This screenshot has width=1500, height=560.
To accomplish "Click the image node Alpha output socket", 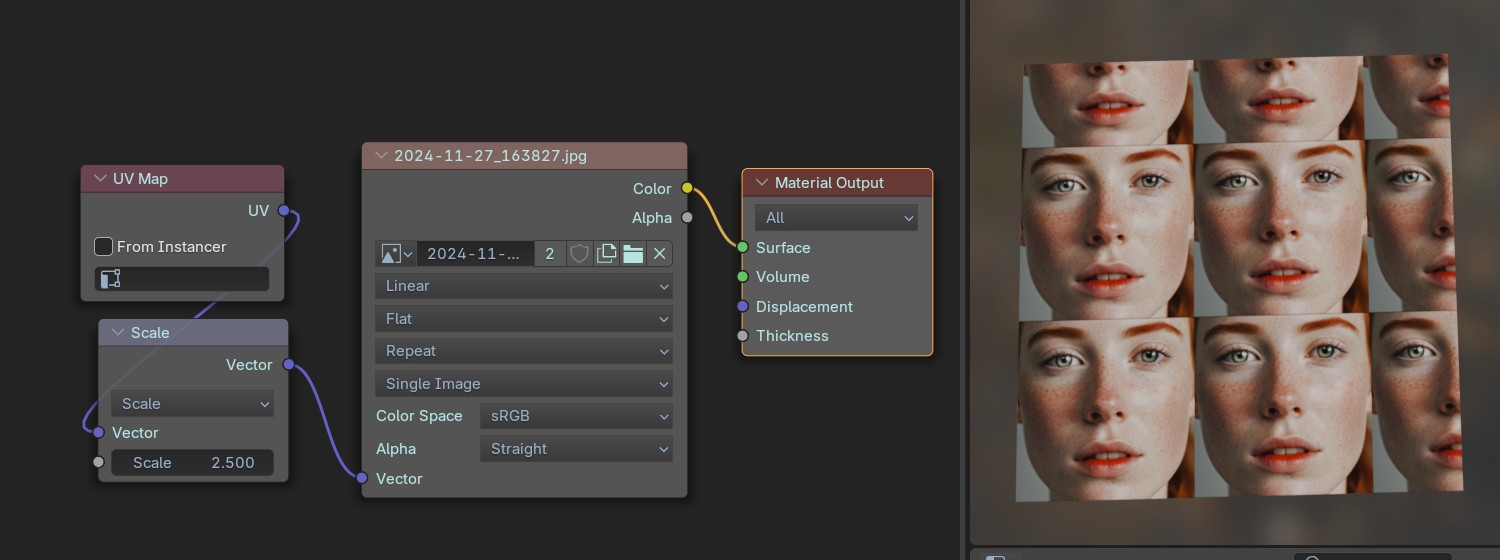I will click(x=687, y=218).
